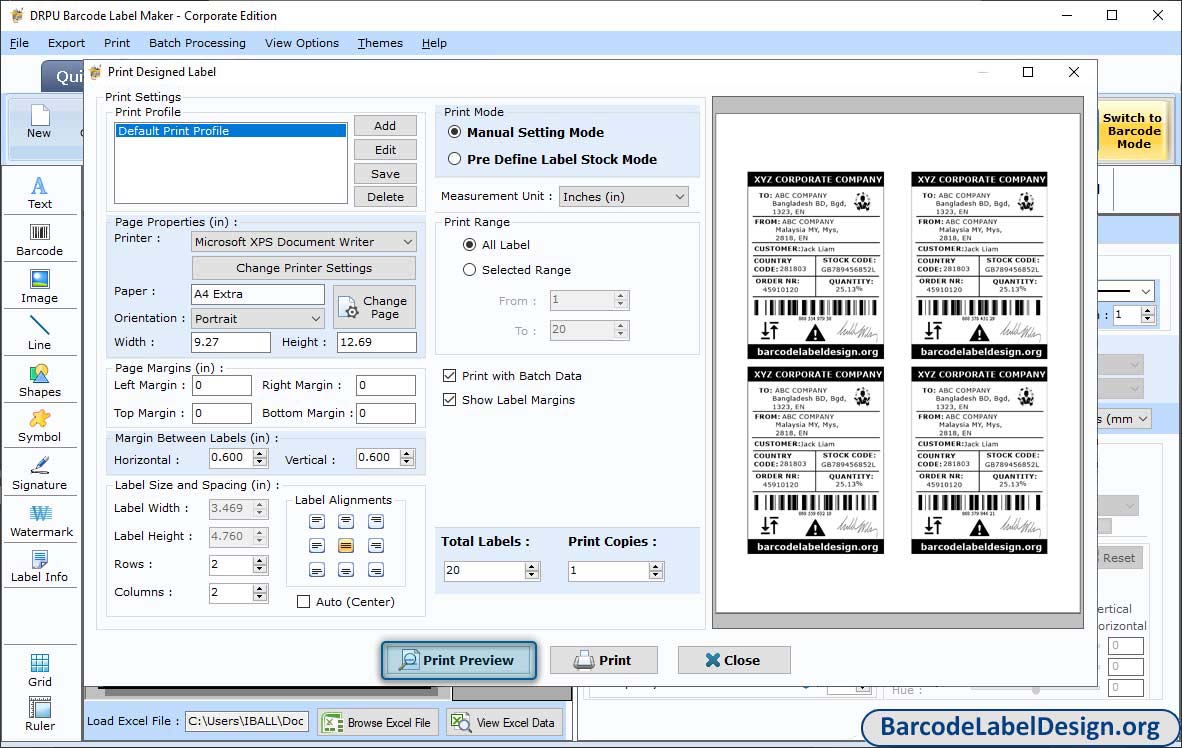
Task: Click View Excel Data button
Action: [503, 722]
